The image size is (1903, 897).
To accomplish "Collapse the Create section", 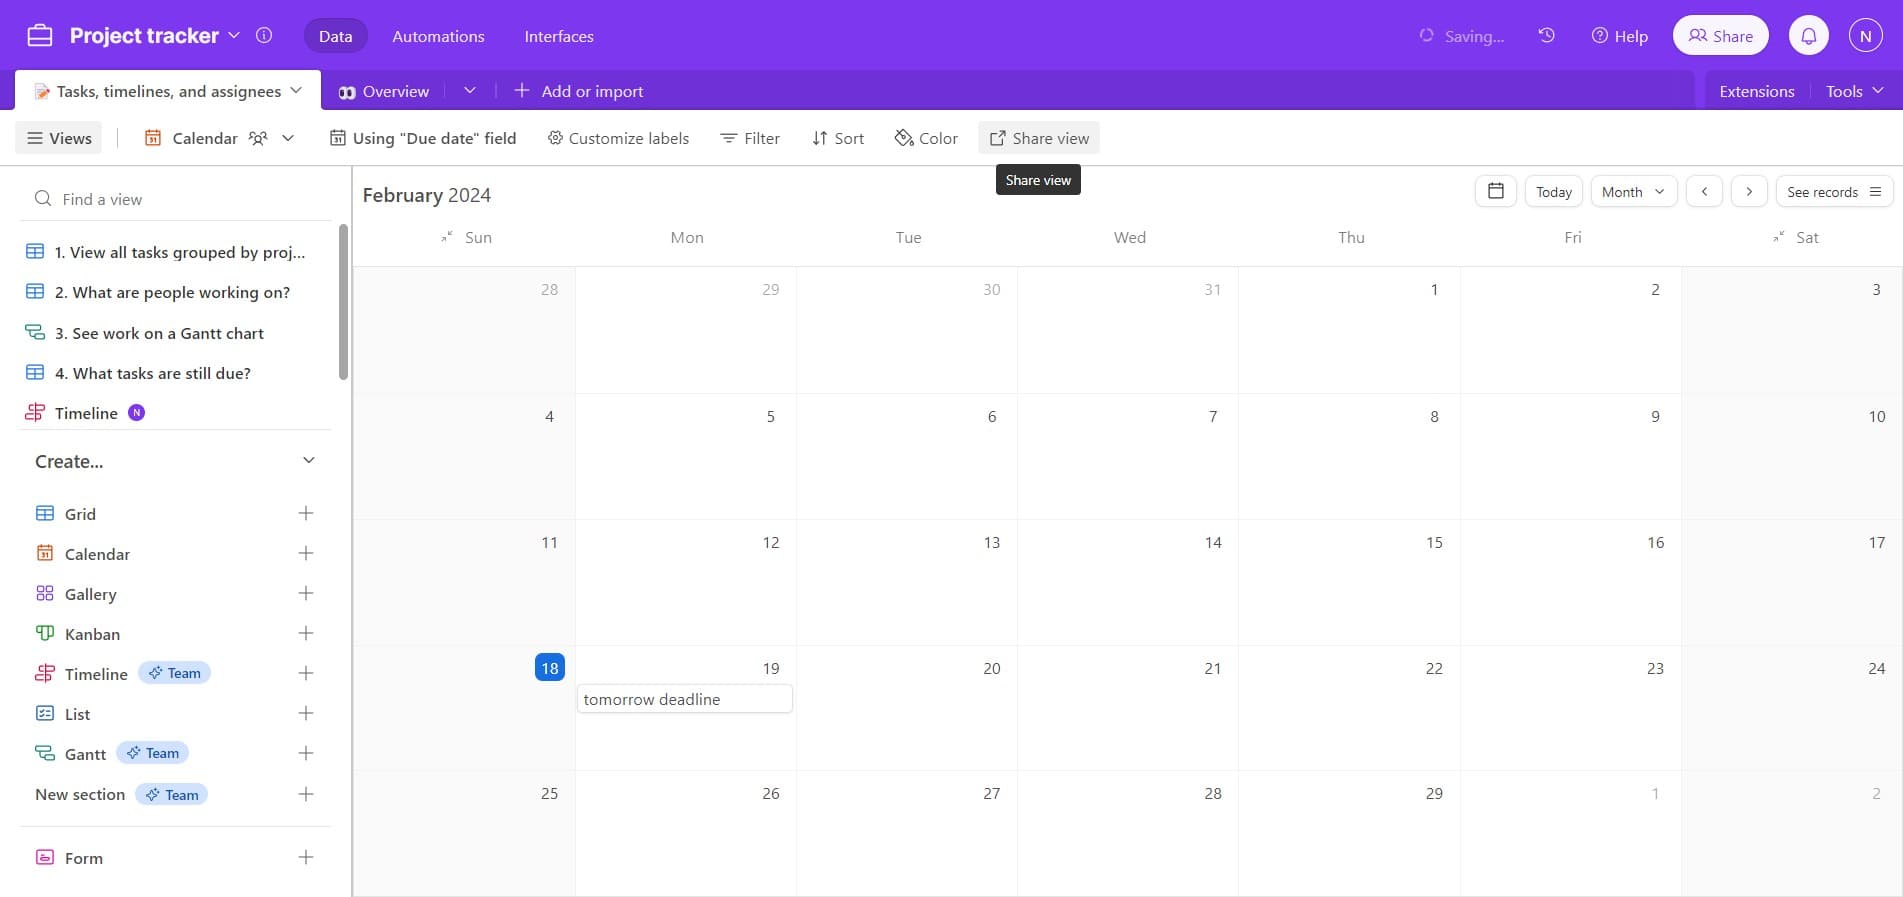I will [308, 461].
